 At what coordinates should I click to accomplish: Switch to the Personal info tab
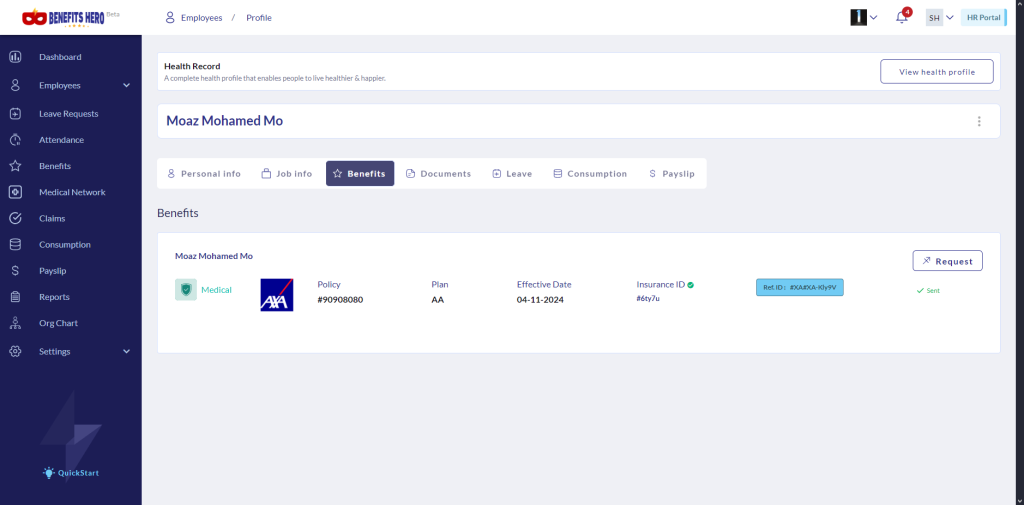204,174
